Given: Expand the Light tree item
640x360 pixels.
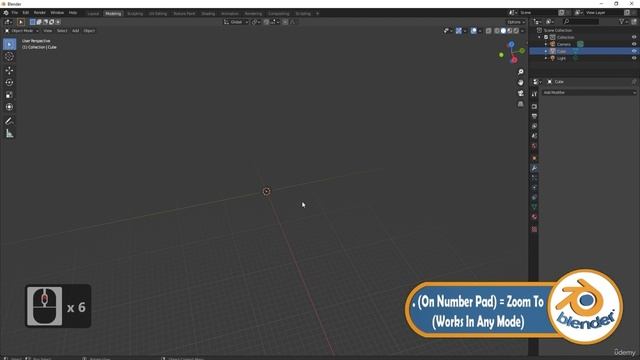Looking at the screenshot, I should tap(546, 58).
